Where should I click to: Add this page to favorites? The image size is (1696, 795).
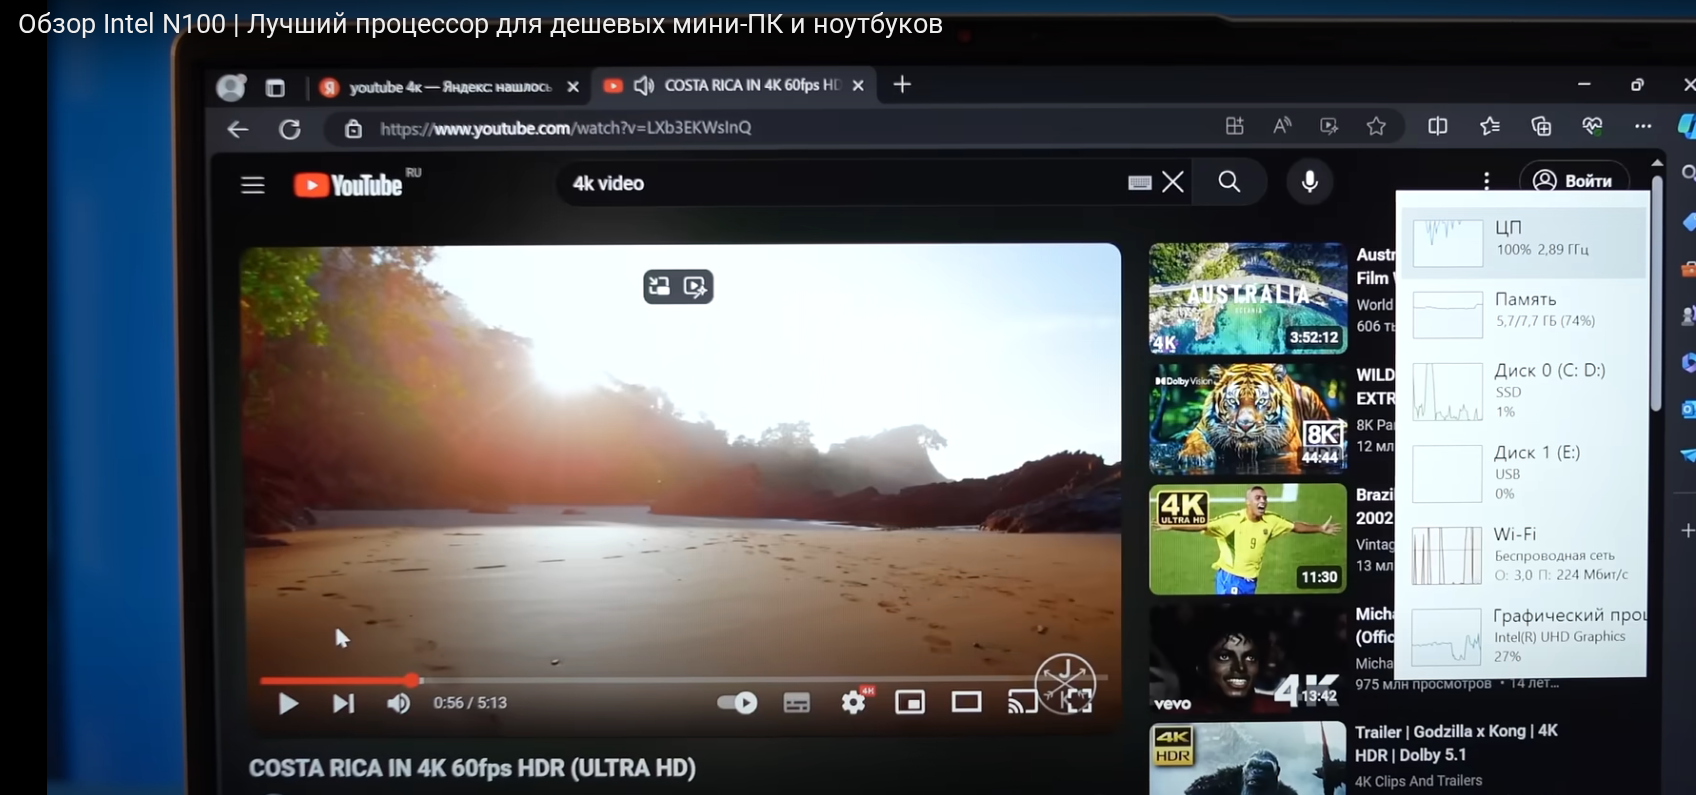(x=1377, y=126)
